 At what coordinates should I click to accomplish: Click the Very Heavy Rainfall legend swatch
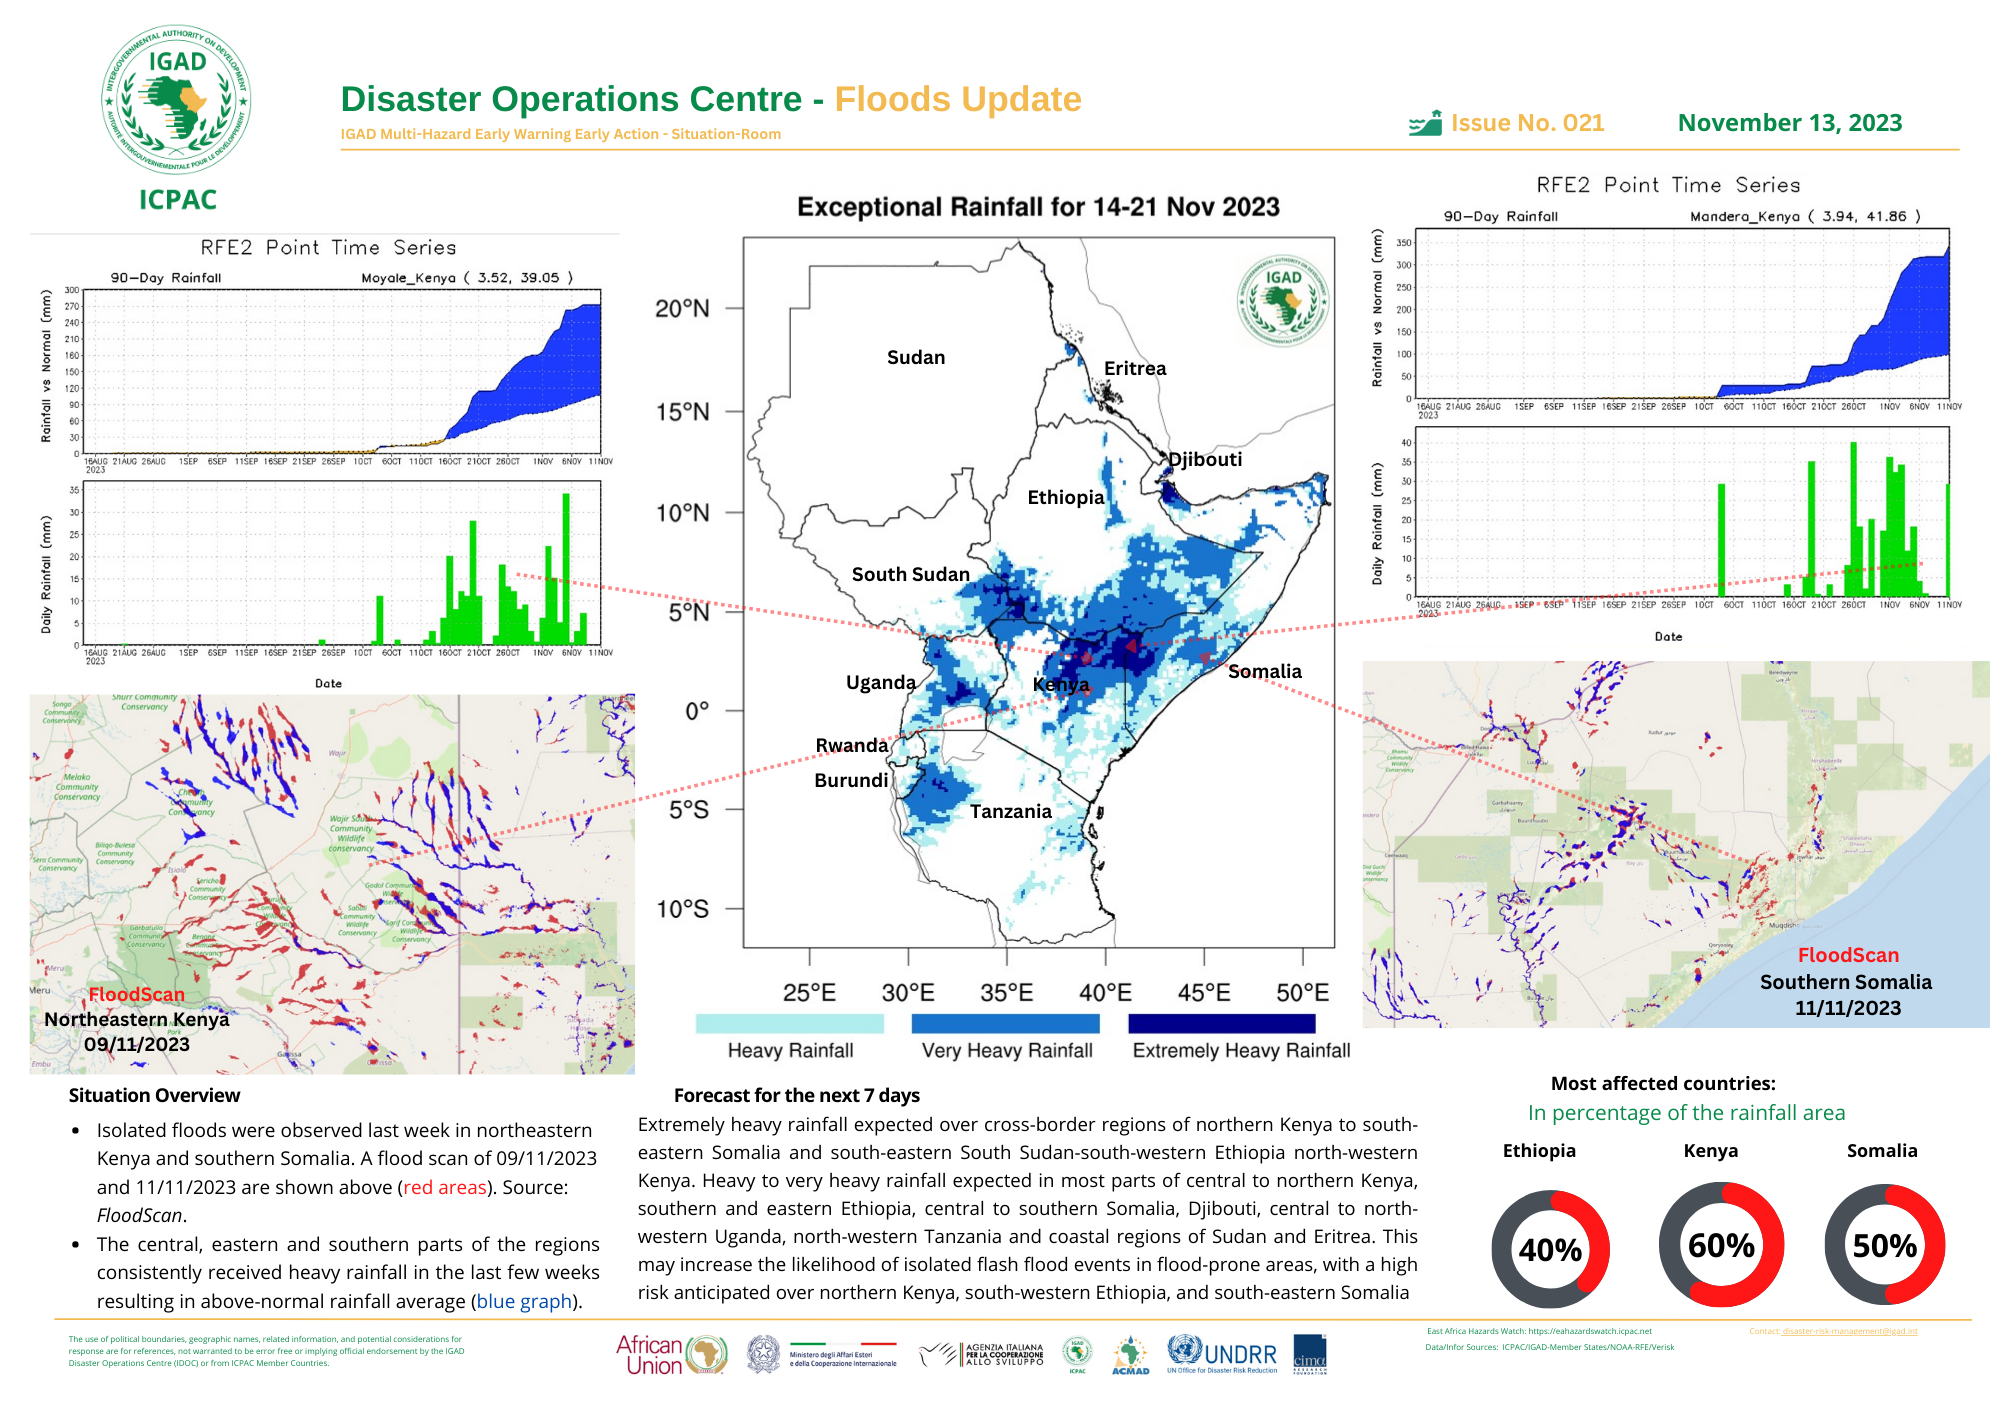click(x=1005, y=1023)
